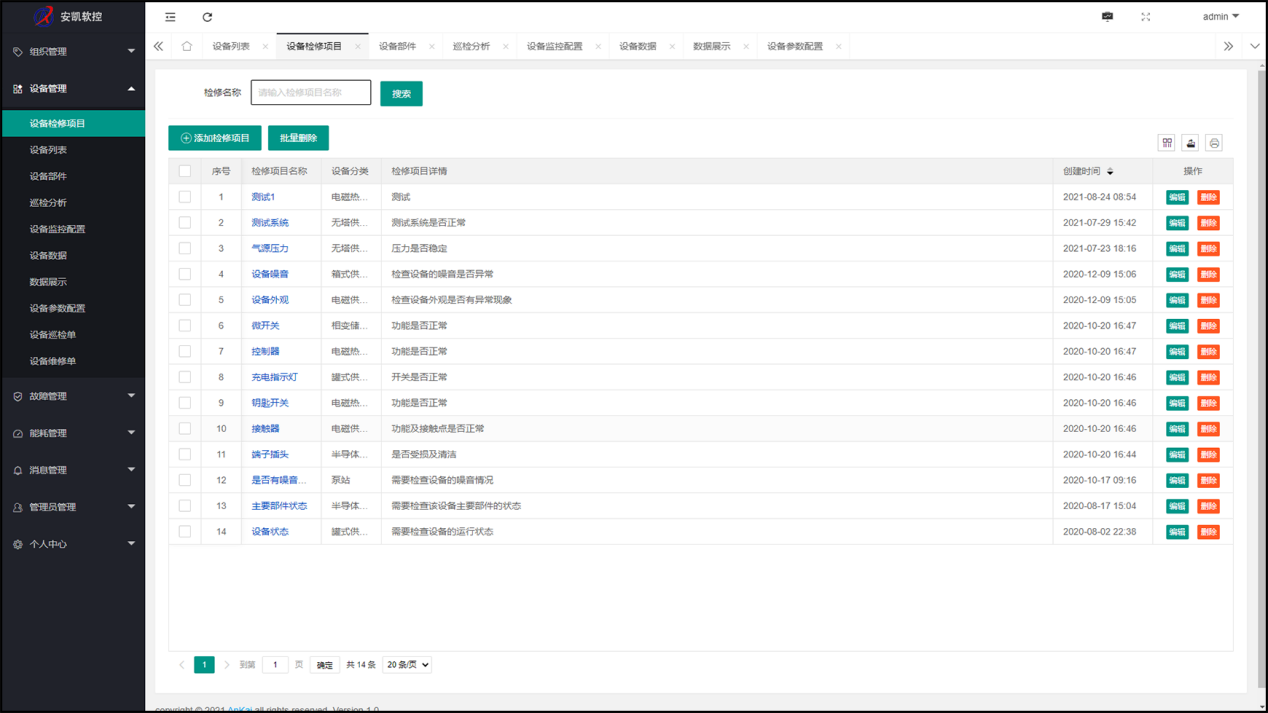Open the 20 条/页 page size dropdown

(x=406, y=665)
